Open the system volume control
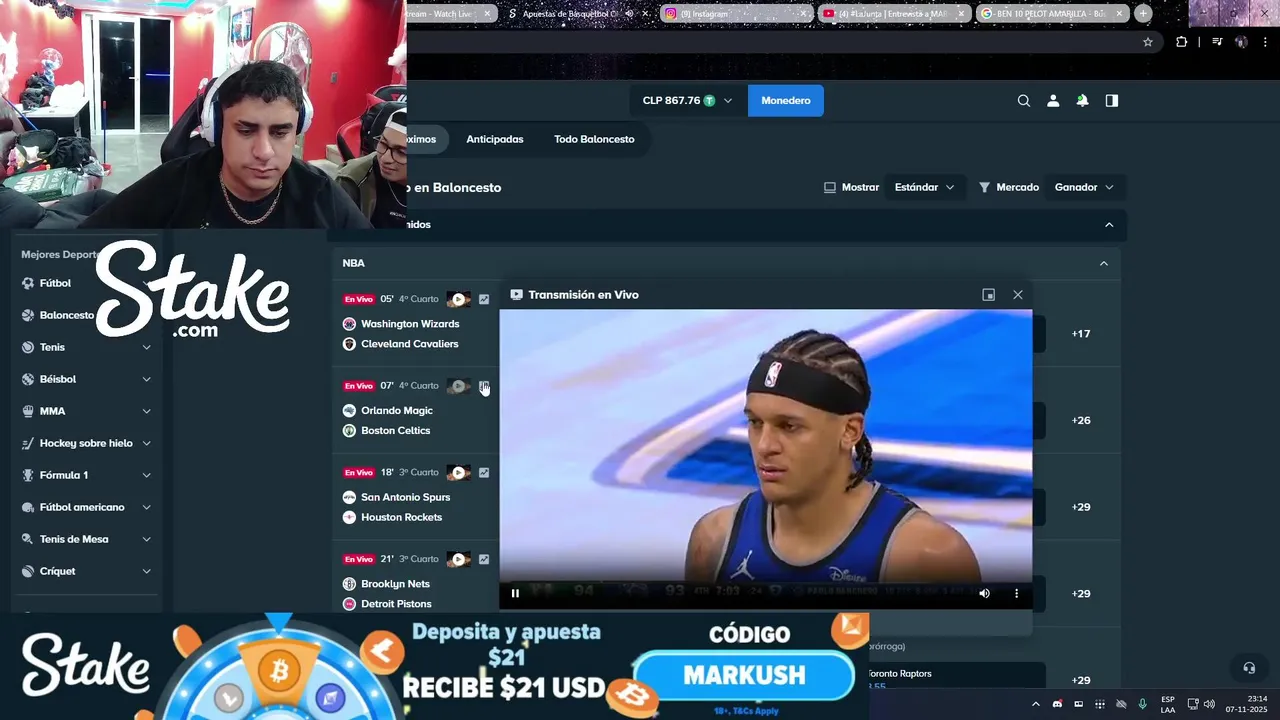Image resolution: width=1280 pixels, height=720 pixels. point(1209,704)
